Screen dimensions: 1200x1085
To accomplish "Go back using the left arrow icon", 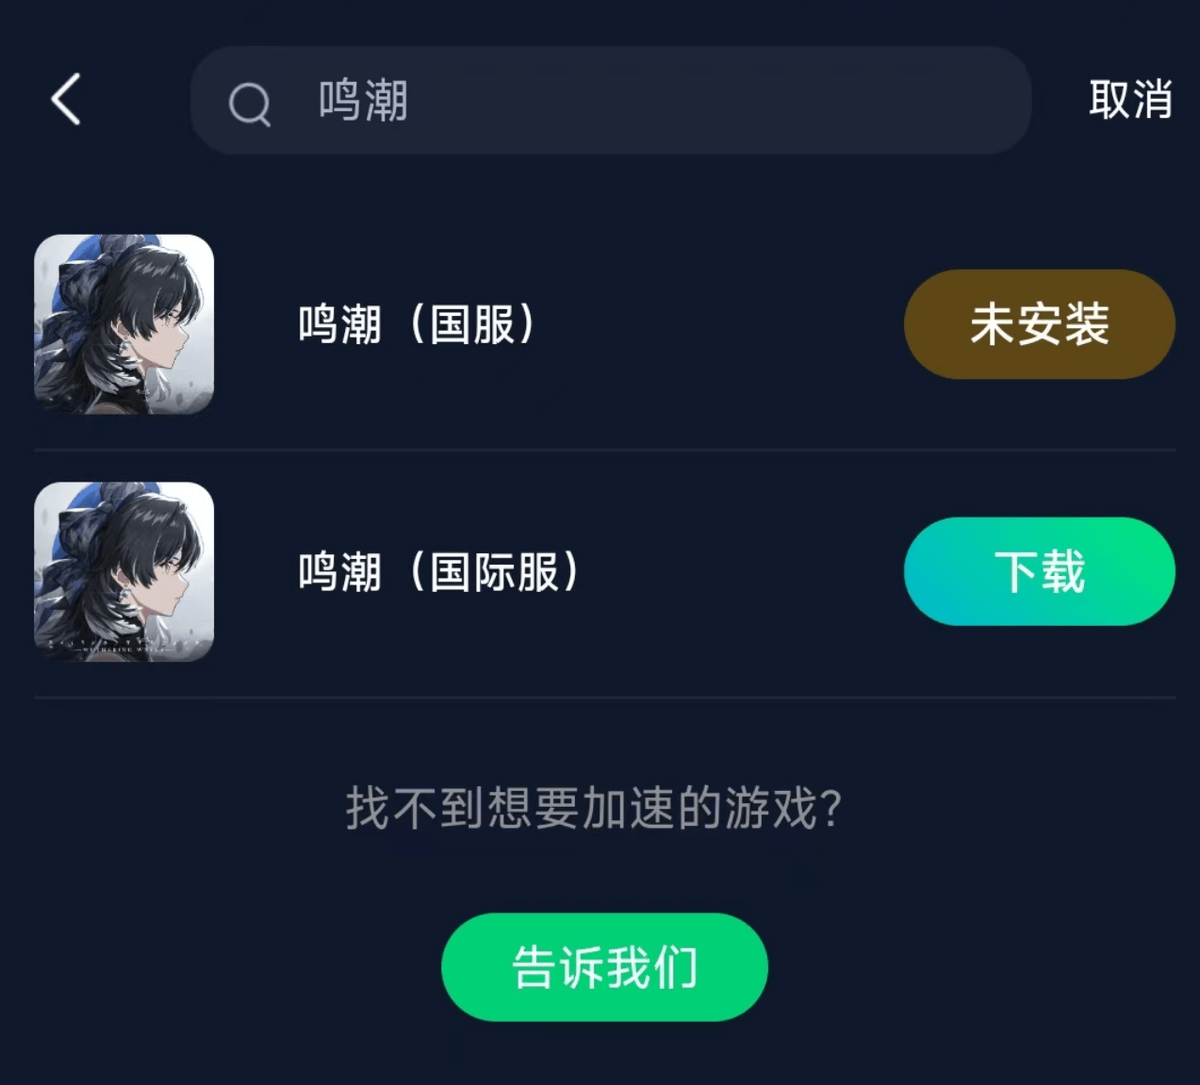I will [x=66, y=100].
